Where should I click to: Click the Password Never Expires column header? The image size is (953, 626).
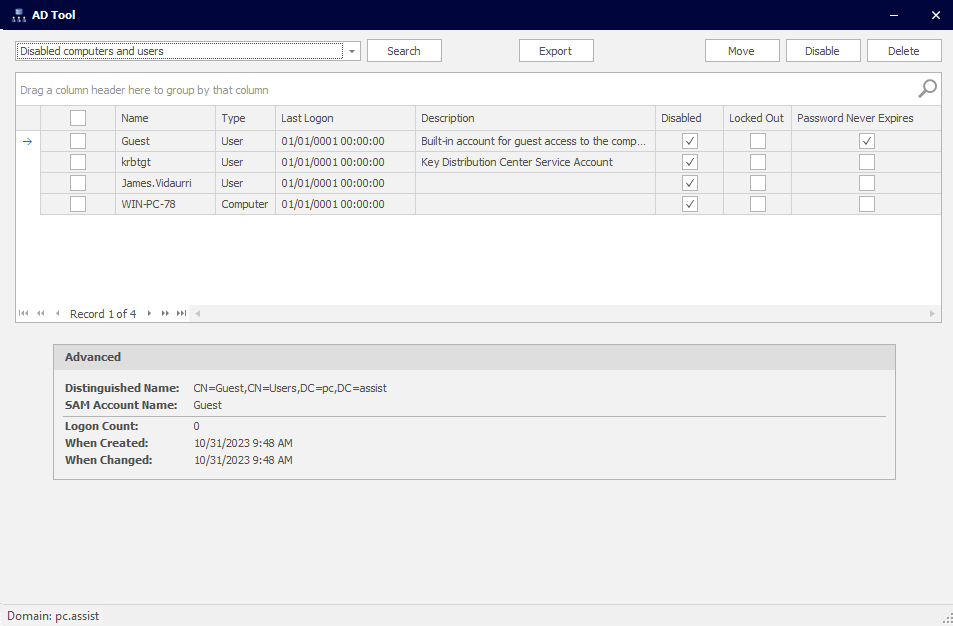coord(866,118)
